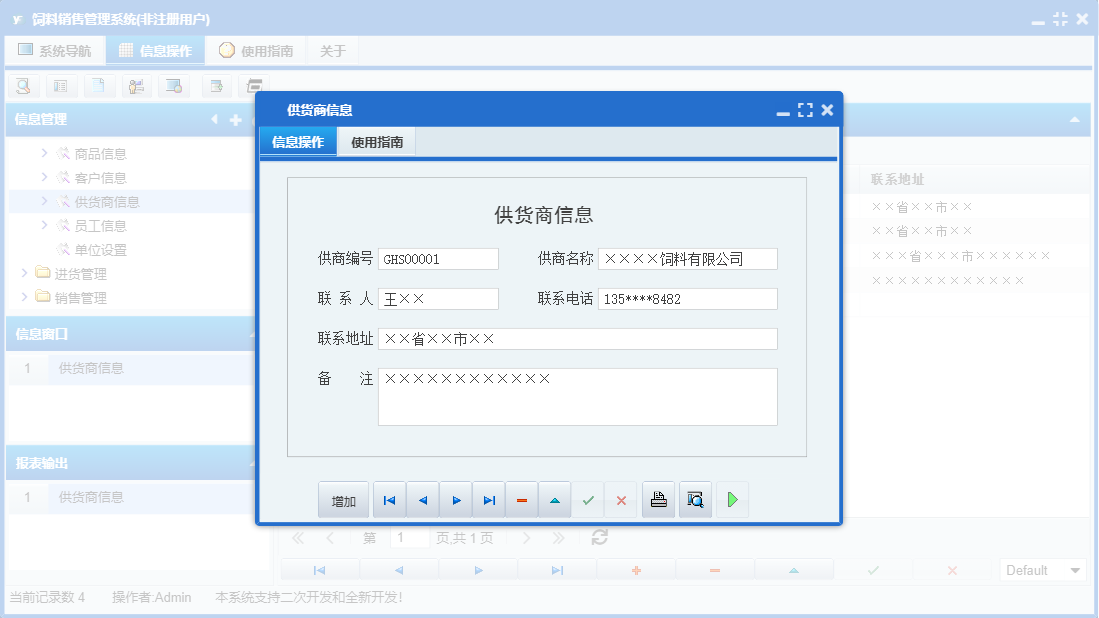The width and height of the screenshot is (1099, 618).
Task: Click the page number input field
Action: [x=409, y=537]
